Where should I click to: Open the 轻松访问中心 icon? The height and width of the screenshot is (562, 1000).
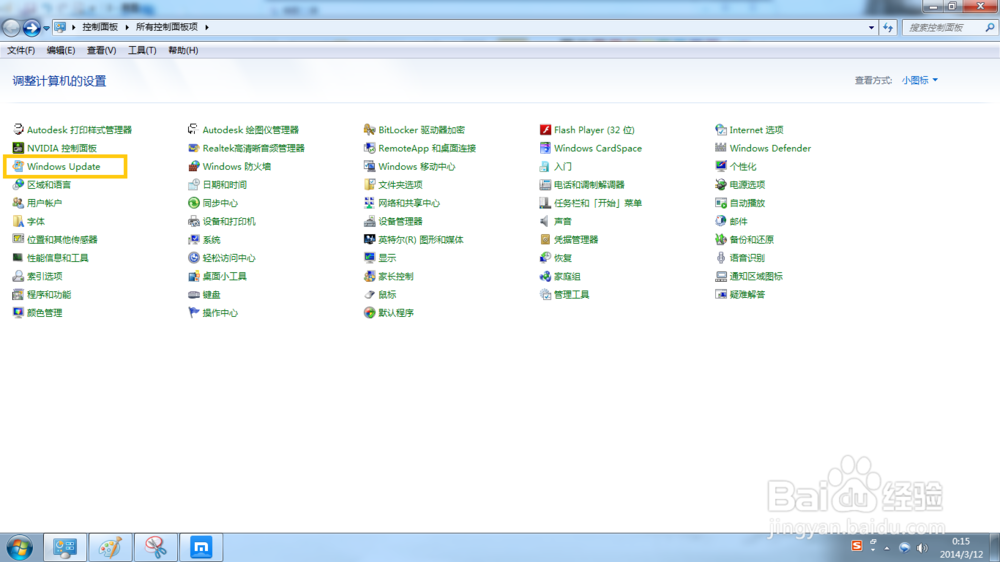tap(194, 258)
